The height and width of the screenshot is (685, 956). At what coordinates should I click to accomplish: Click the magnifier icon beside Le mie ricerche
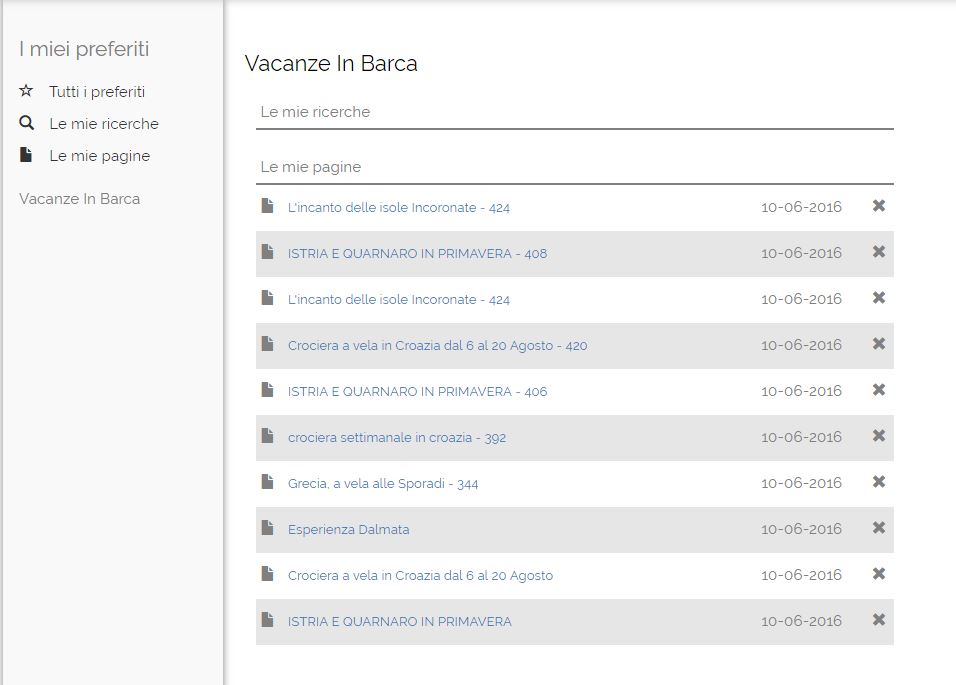26,123
